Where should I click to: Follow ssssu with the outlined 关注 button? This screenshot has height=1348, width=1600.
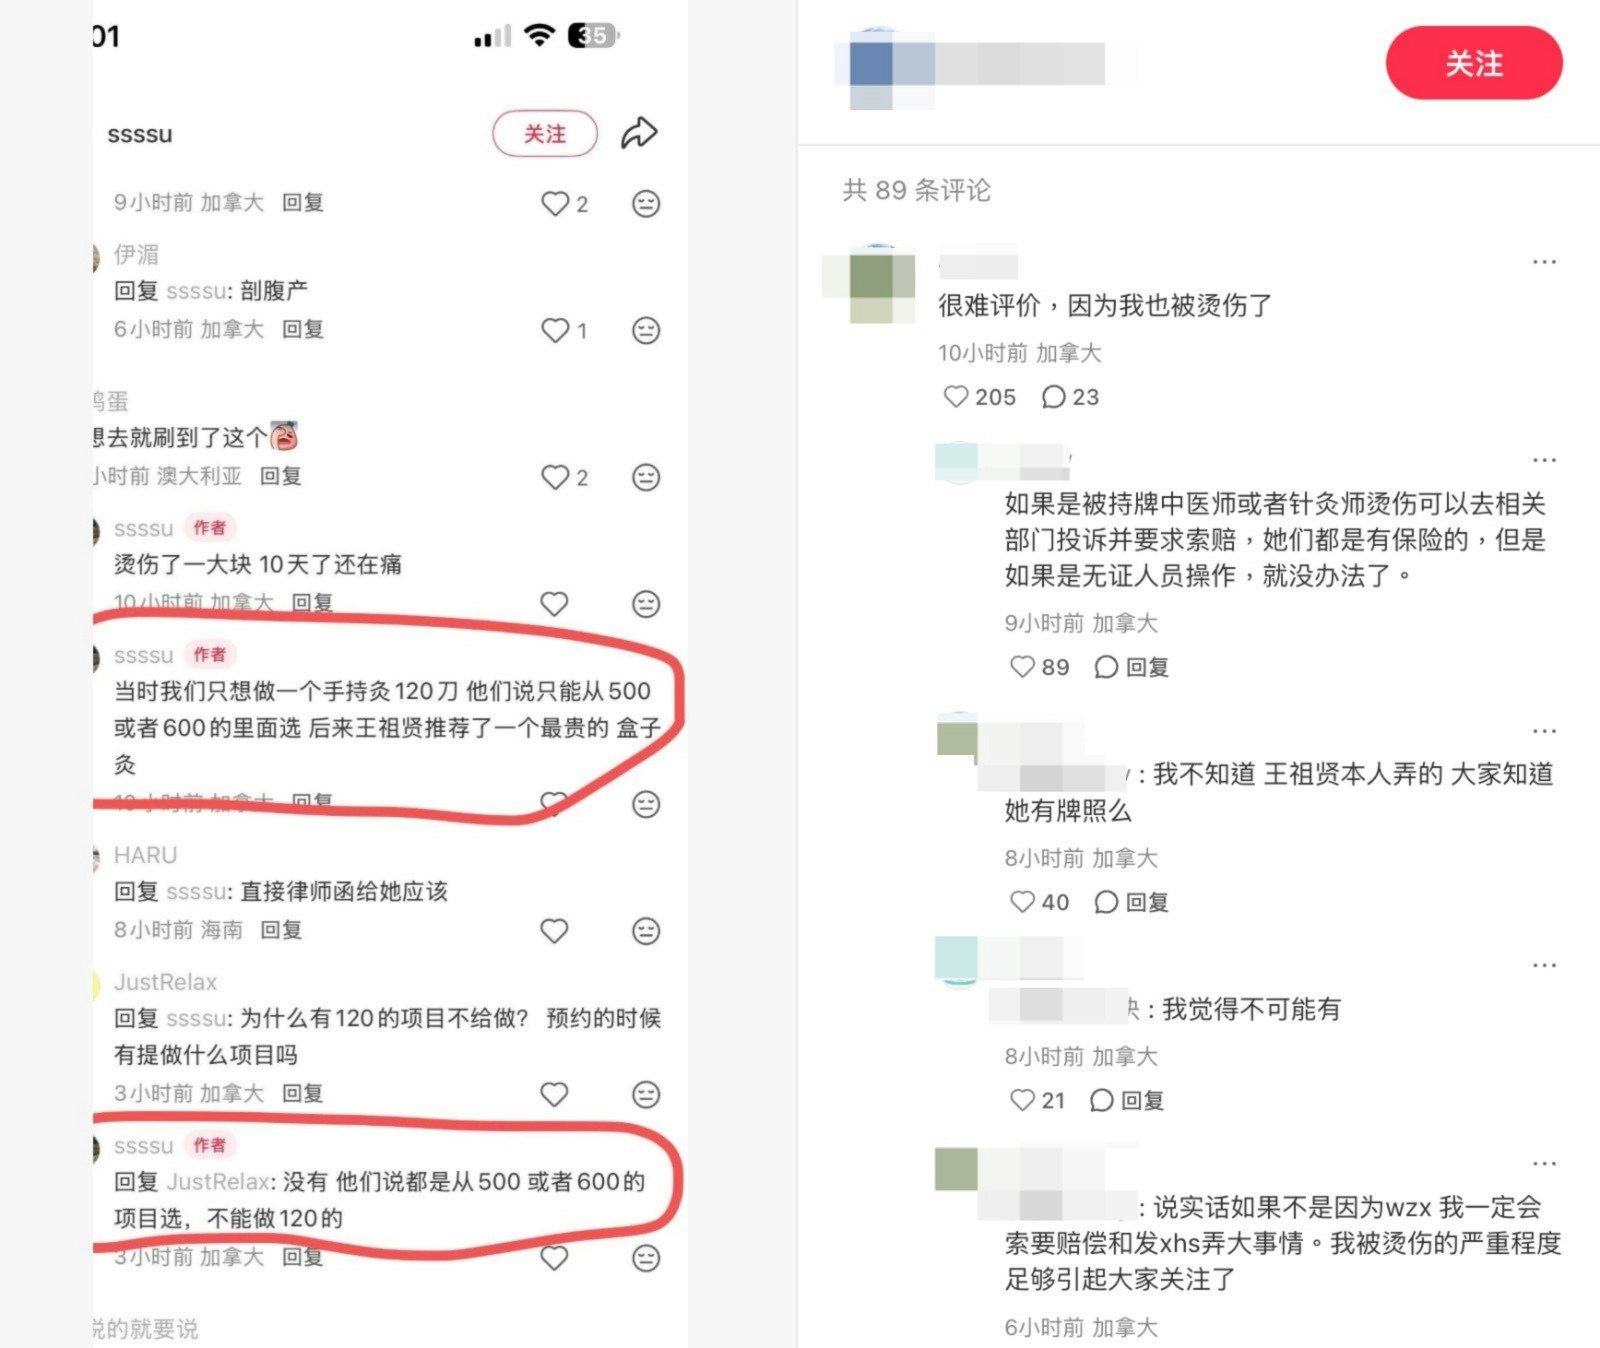545,134
